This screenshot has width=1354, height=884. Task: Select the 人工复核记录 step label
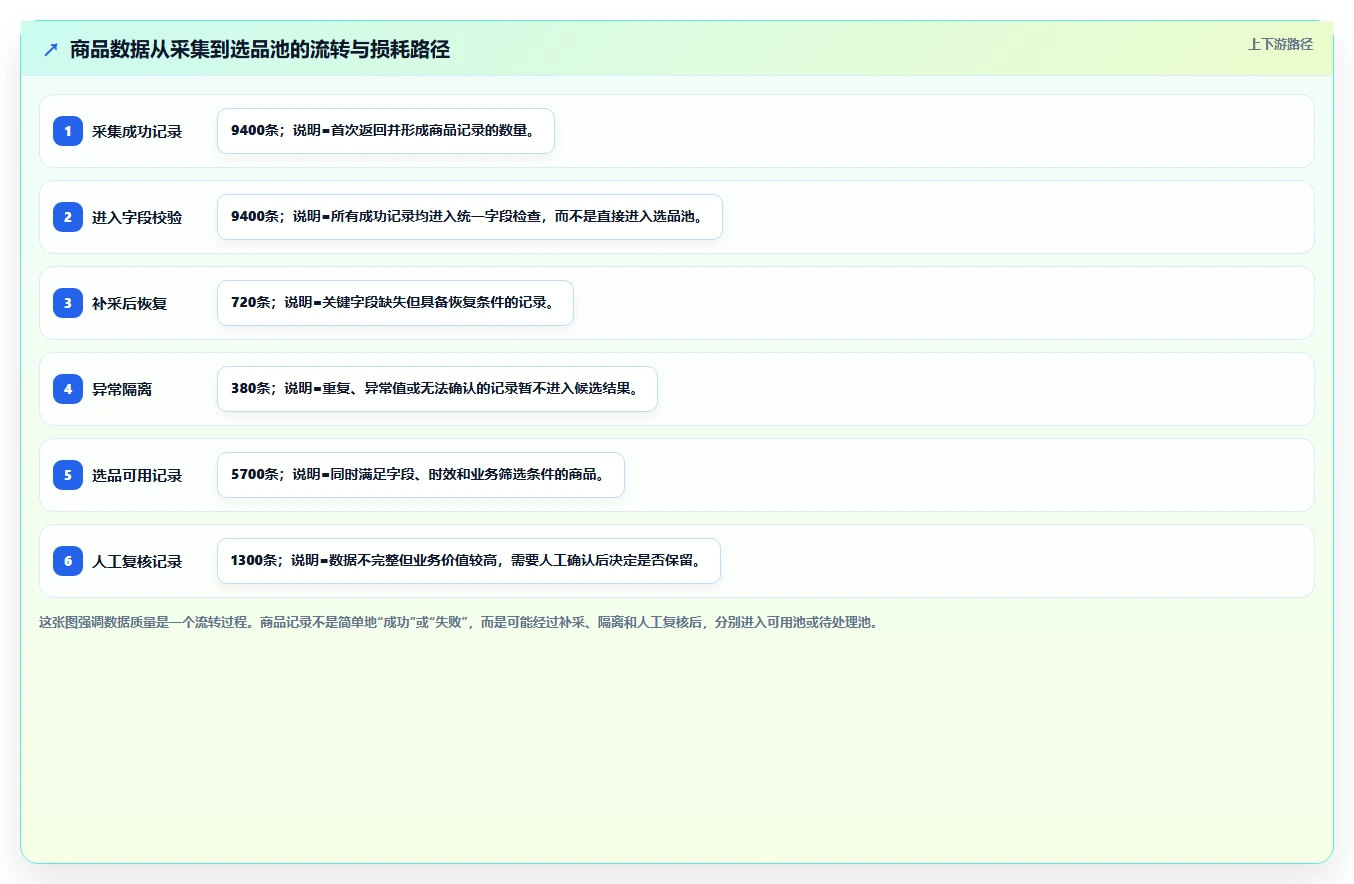pyautogui.click(x=137, y=561)
